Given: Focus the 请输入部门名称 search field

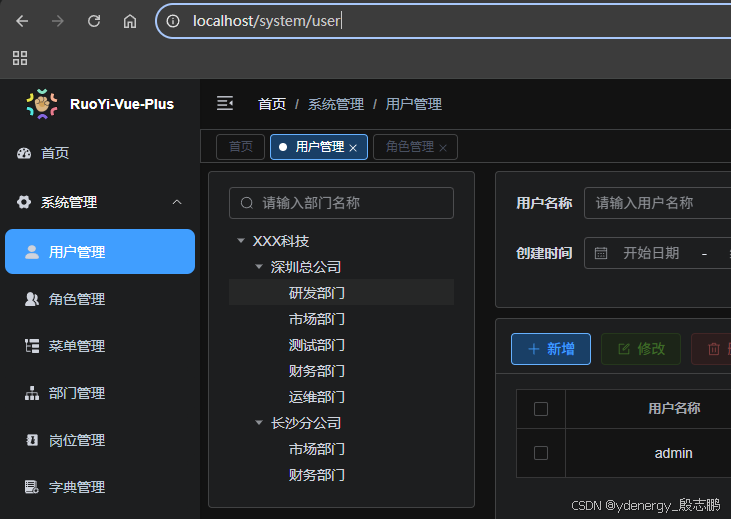Looking at the screenshot, I should tap(341, 203).
